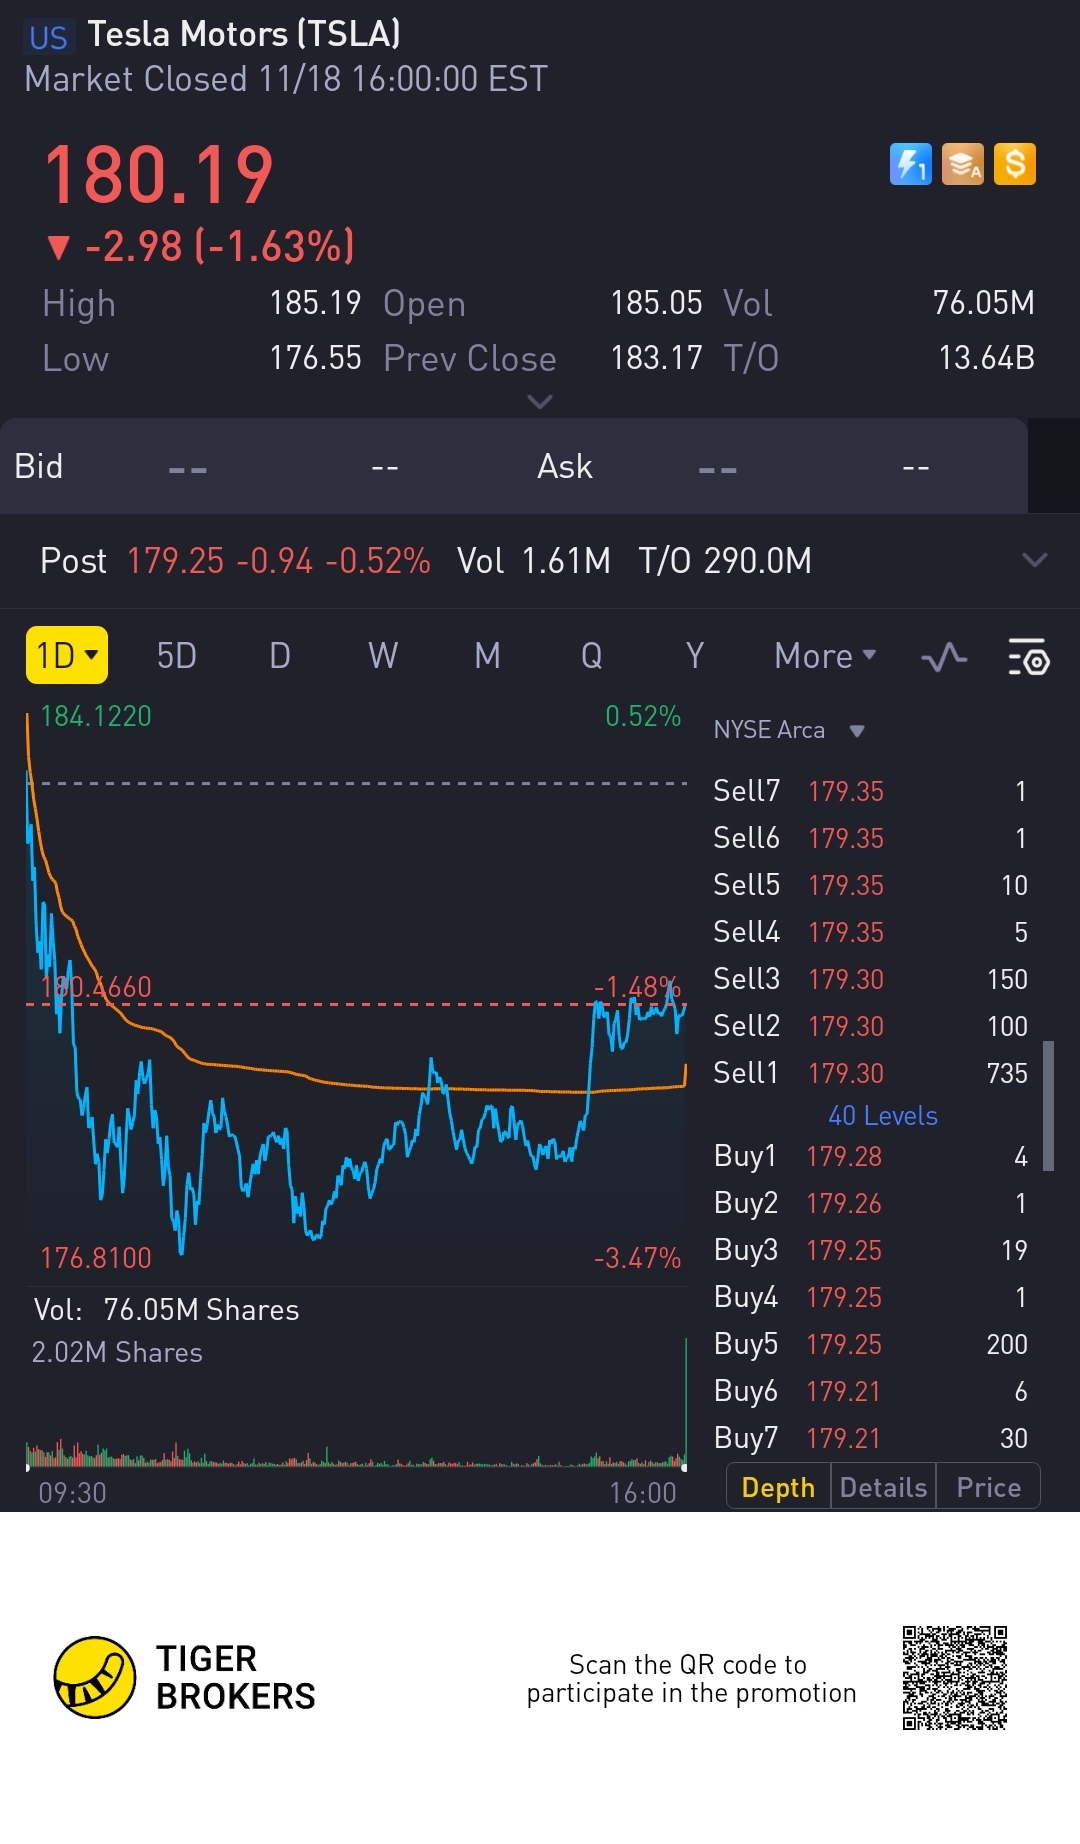This screenshot has height=1844, width=1080.
Task: Tap the US market flag badge
Action: pos(48,38)
